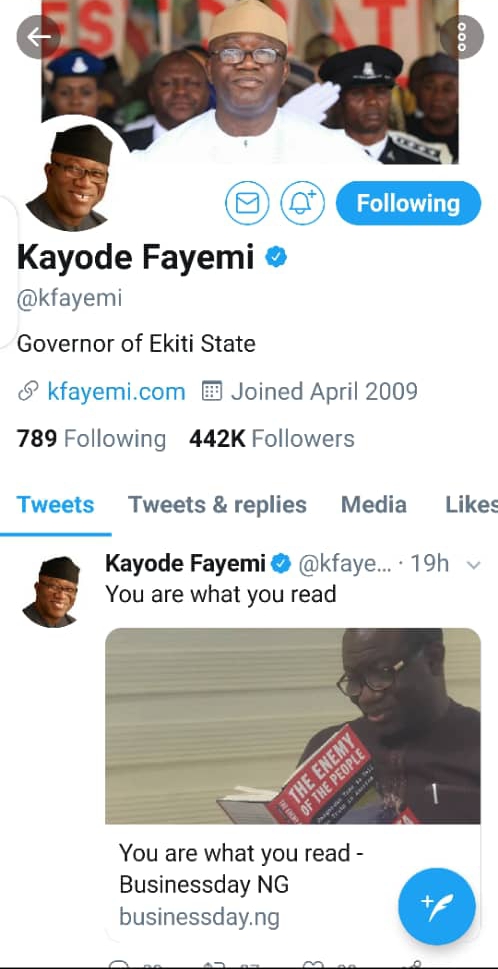Image resolution: width=498 pixels, height=969 pixels.
Task: Open the Media tab
Action: tap(374, 505)
